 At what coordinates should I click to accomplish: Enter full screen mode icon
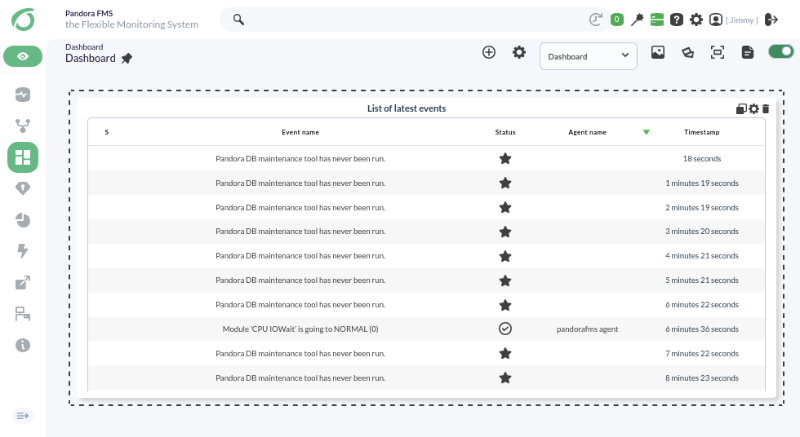tap(717, 52)
